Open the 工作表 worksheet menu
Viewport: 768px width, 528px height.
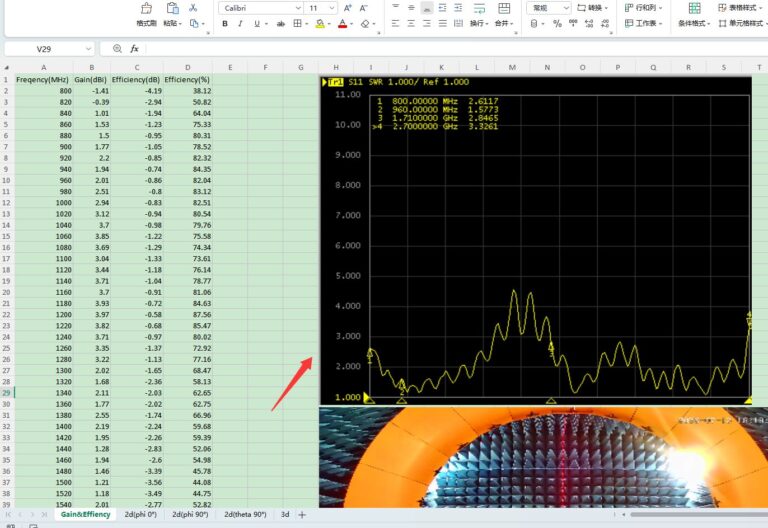[x=643, y=23]
